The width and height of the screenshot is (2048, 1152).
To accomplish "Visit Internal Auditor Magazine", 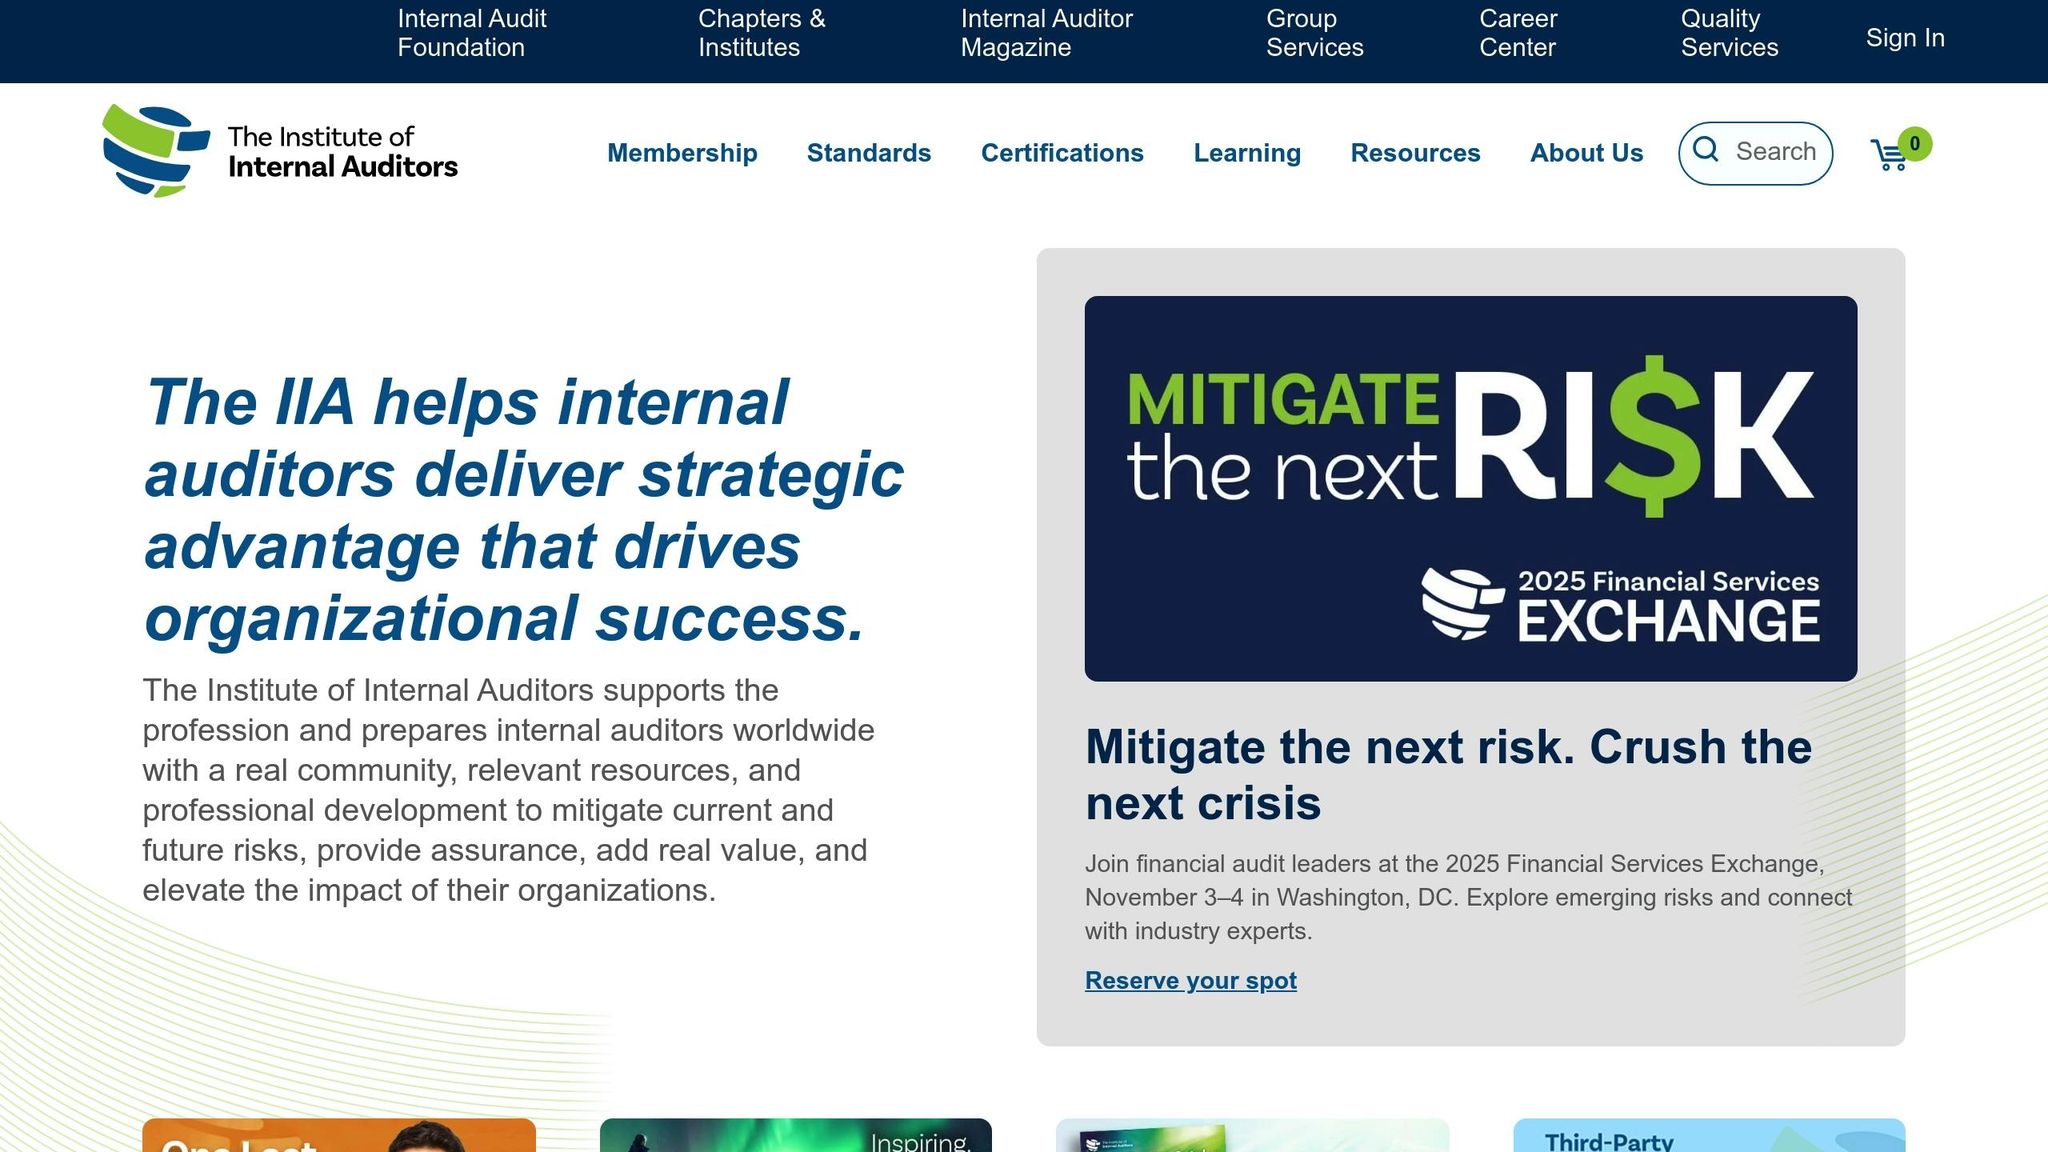I will click(x=1046, y=33).
